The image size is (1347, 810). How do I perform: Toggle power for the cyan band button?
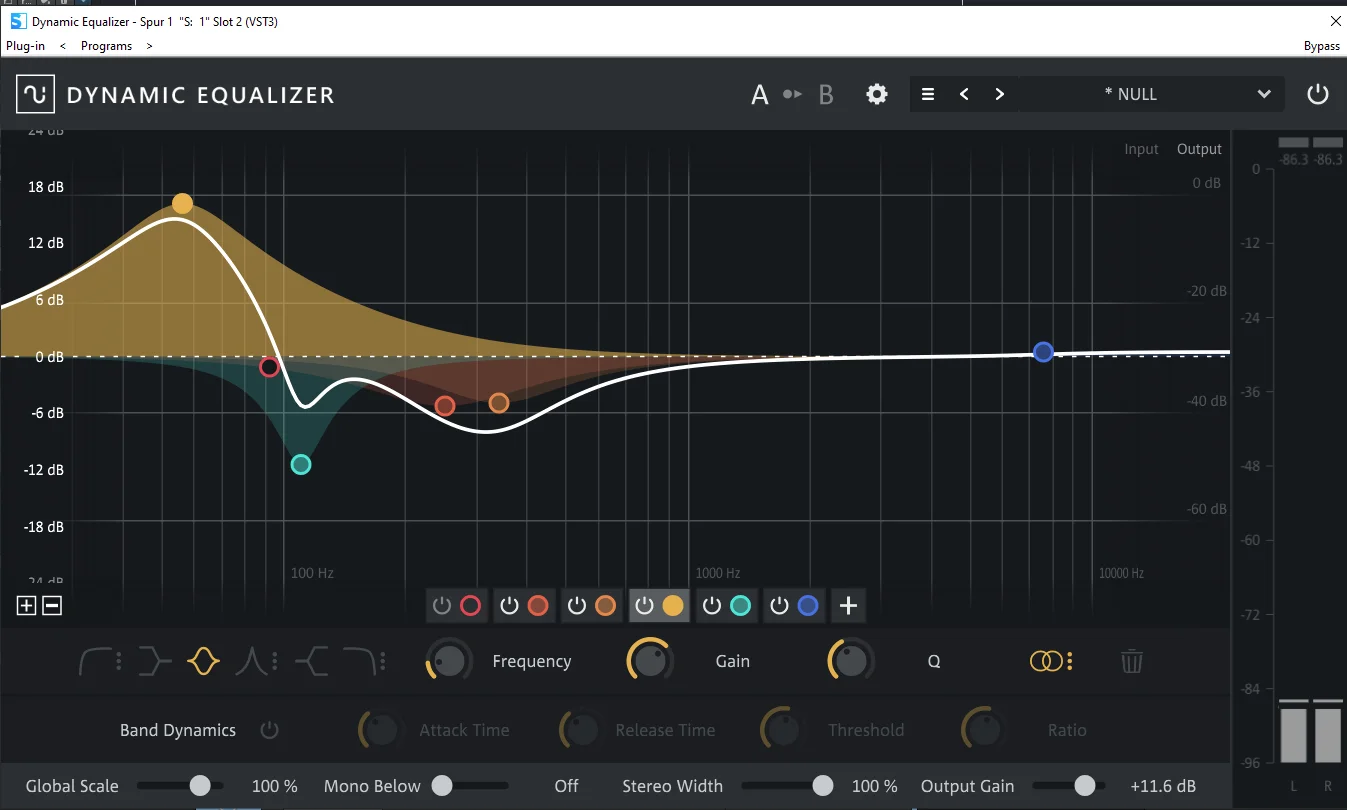pyautogui.click(x=712, y=605)
